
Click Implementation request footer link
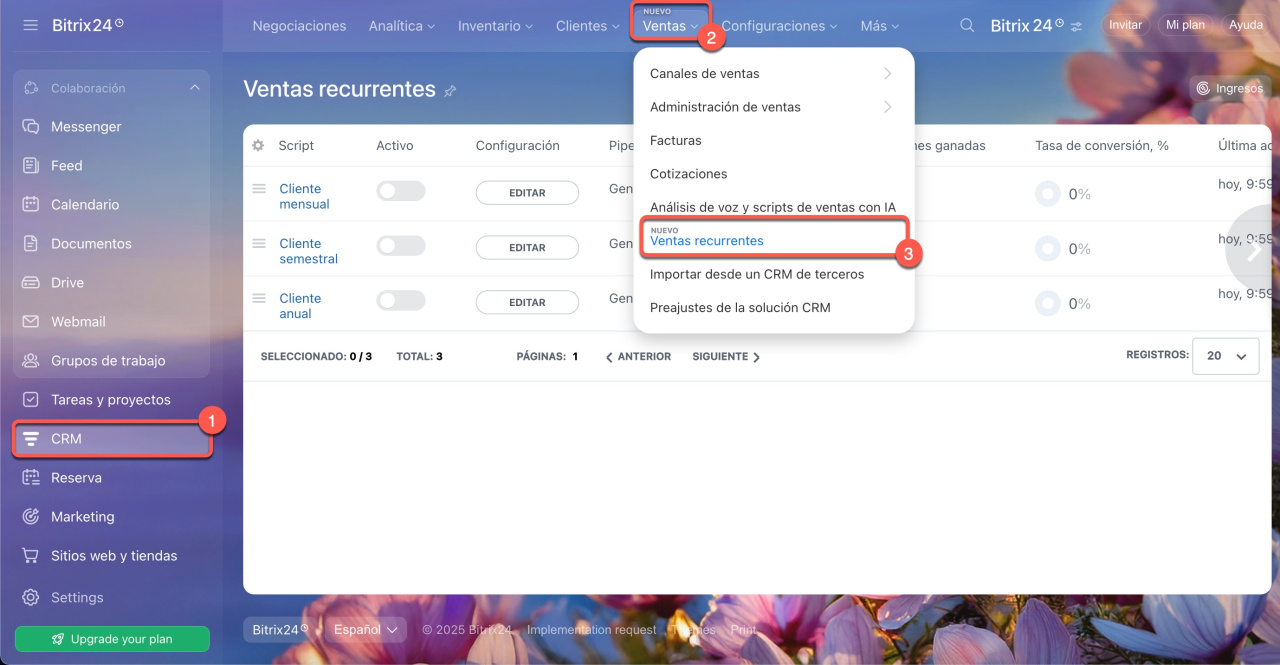point(592,630)
